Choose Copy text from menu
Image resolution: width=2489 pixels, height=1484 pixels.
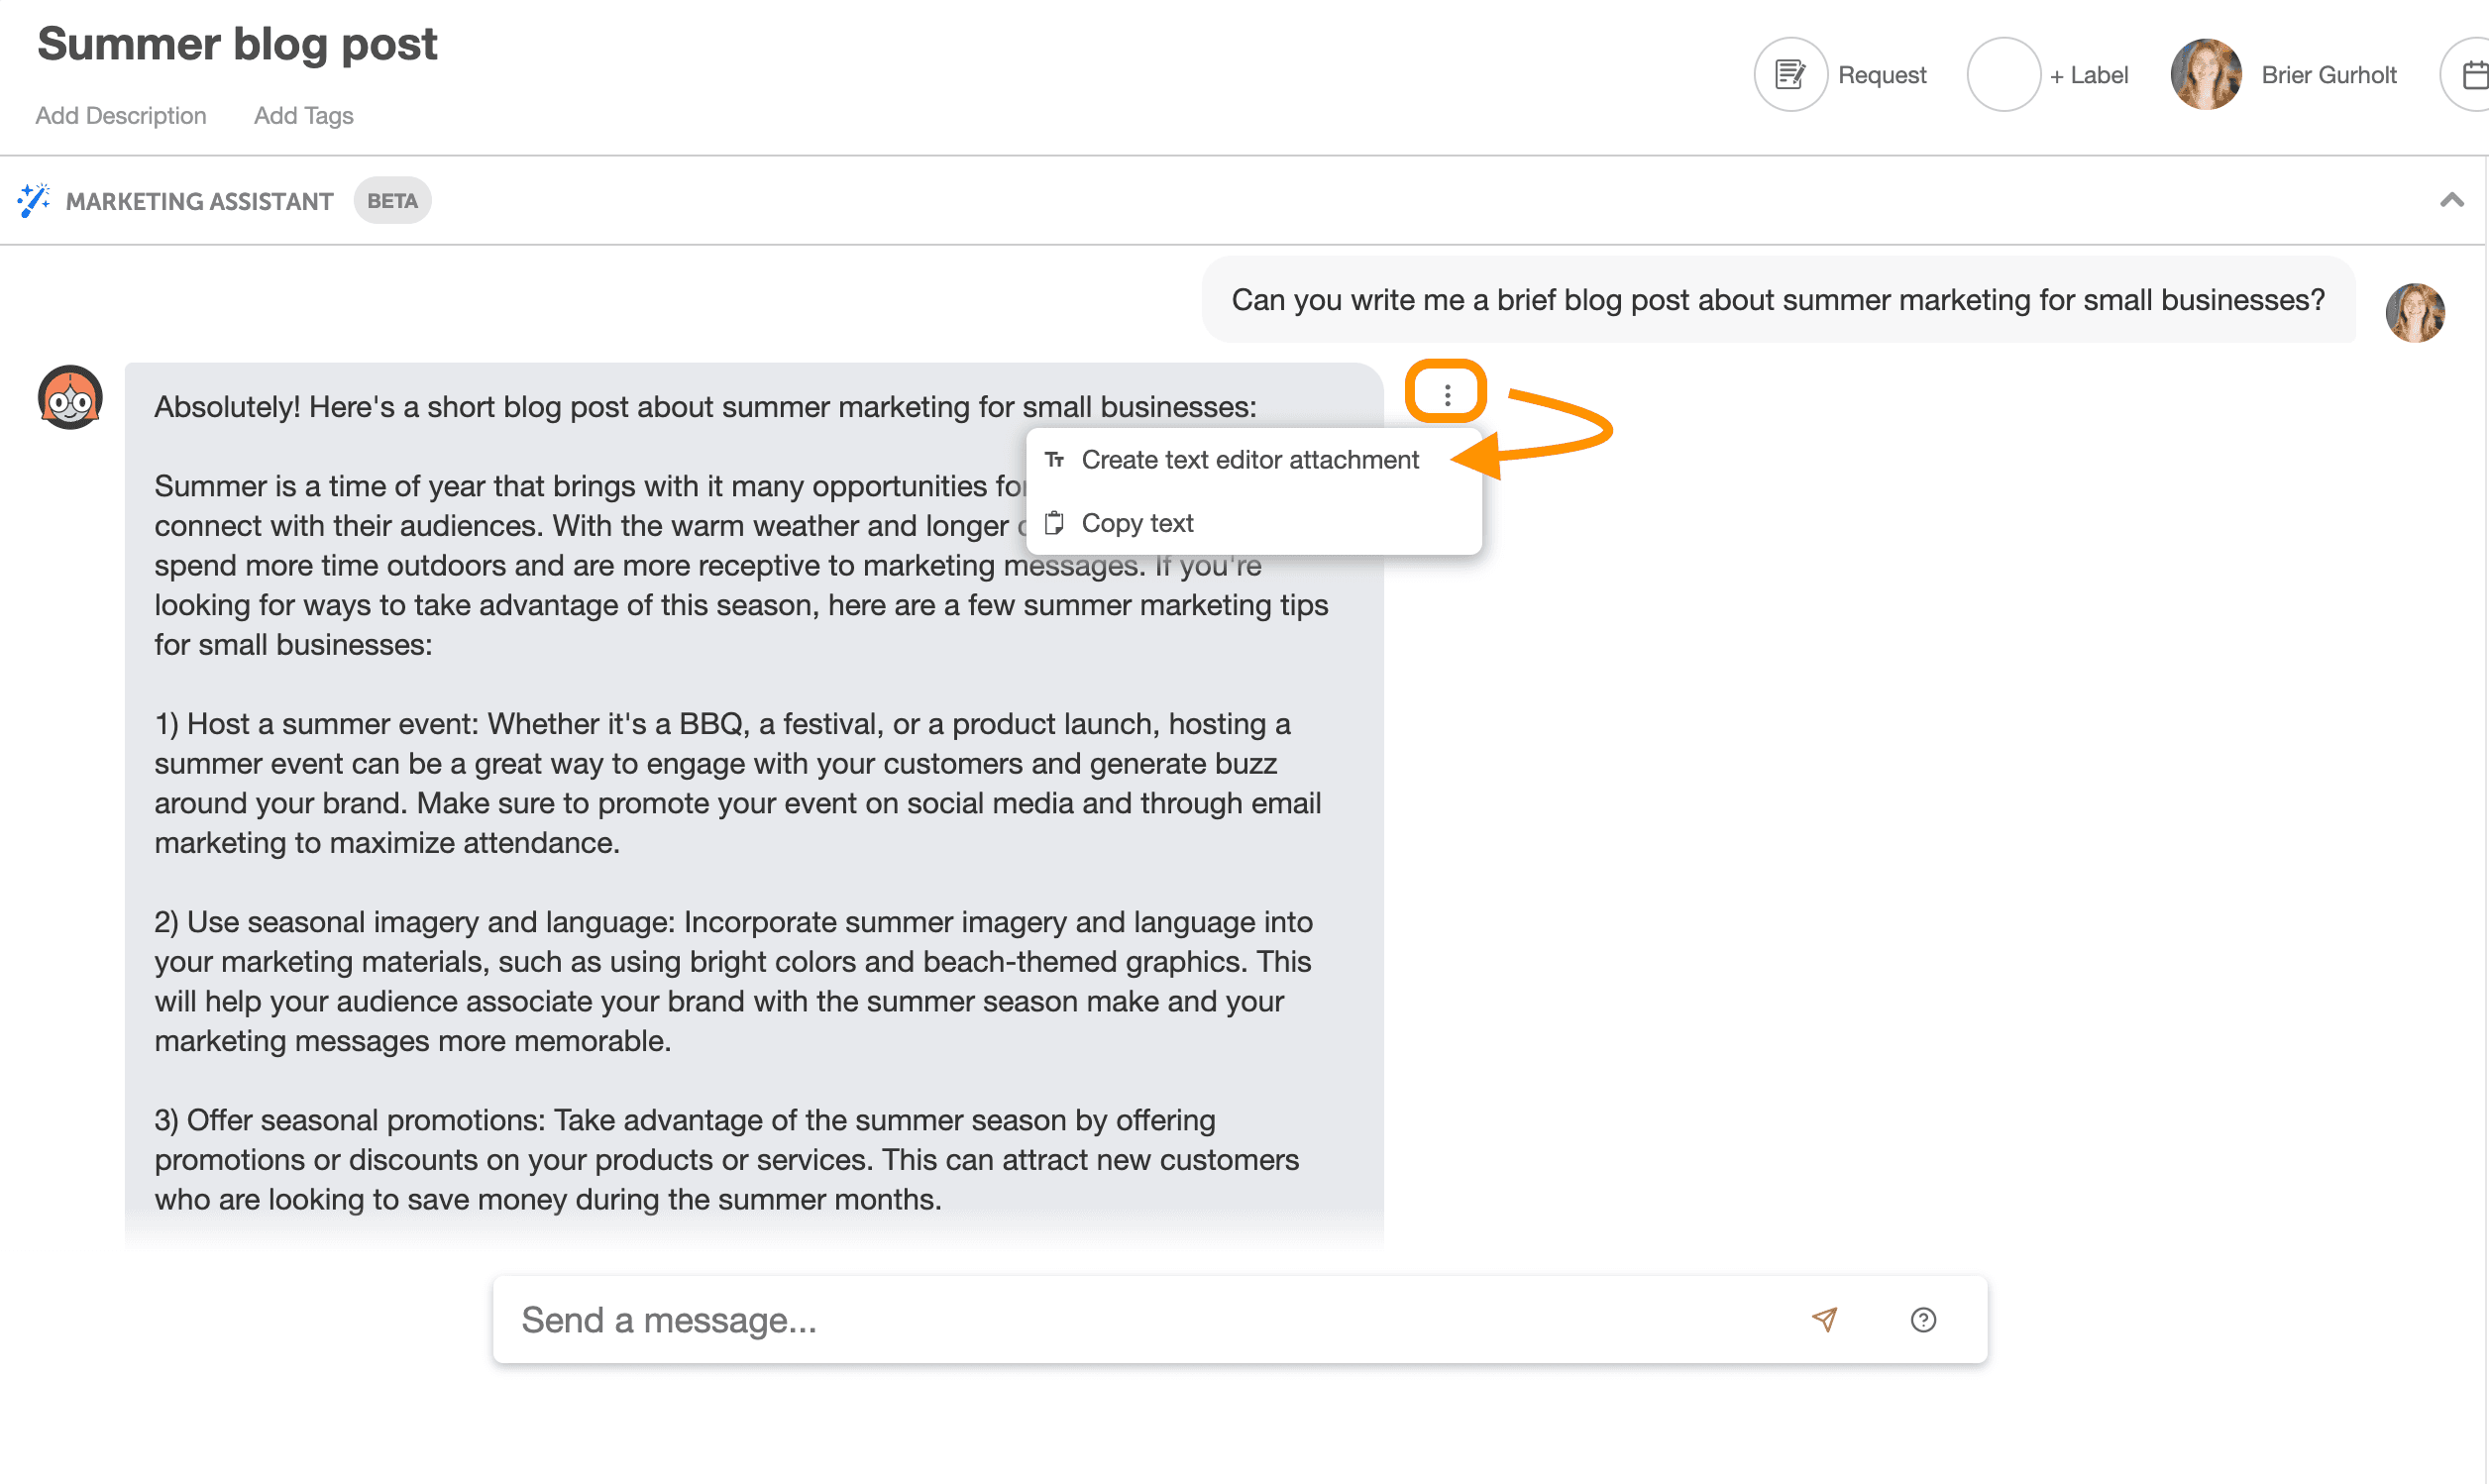pos(1137,523)
